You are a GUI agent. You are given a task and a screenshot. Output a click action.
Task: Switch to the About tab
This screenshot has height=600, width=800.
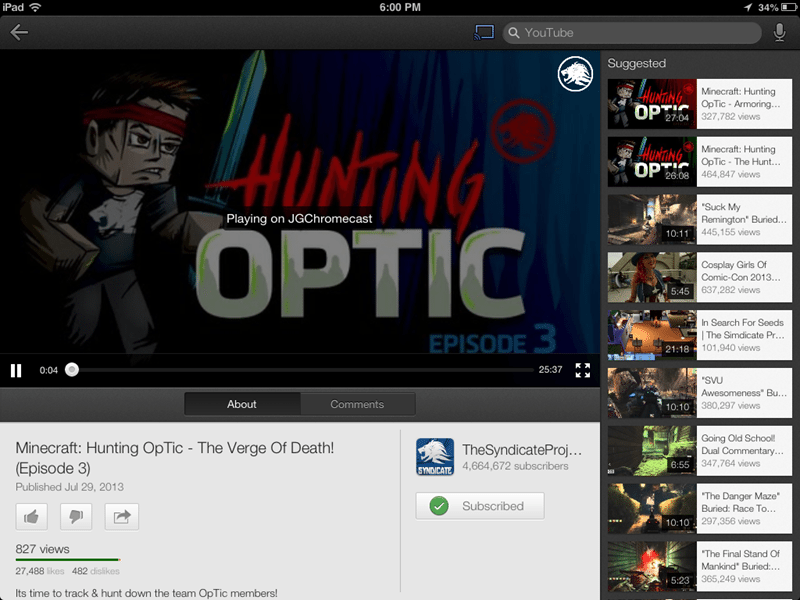242,404
